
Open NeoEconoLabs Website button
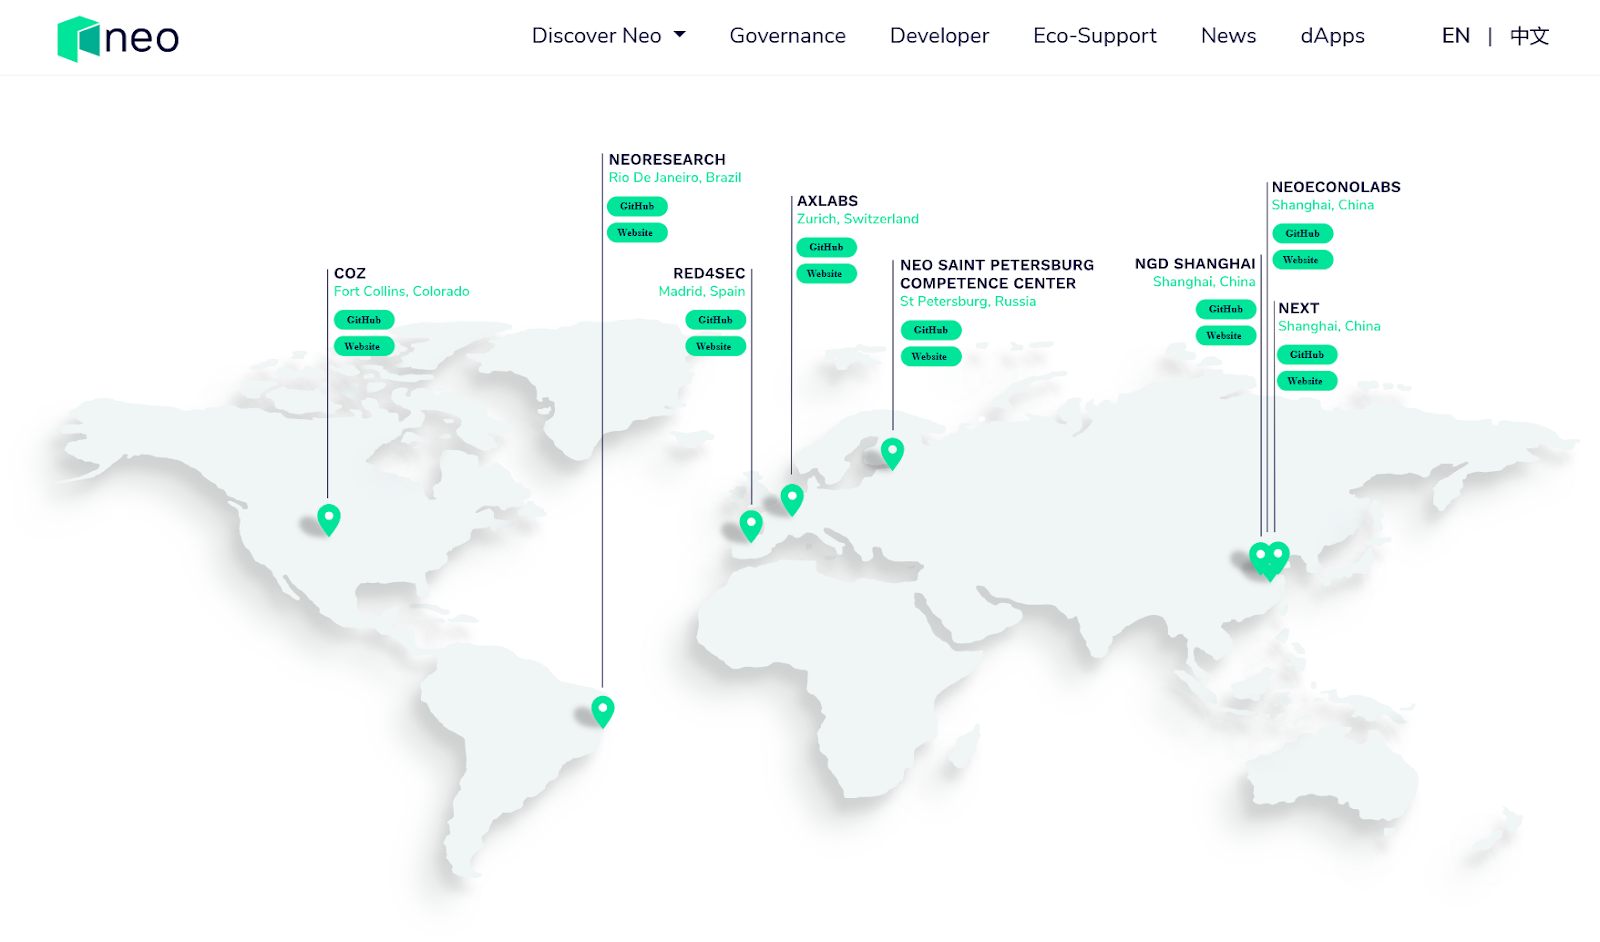point(1302,259)
